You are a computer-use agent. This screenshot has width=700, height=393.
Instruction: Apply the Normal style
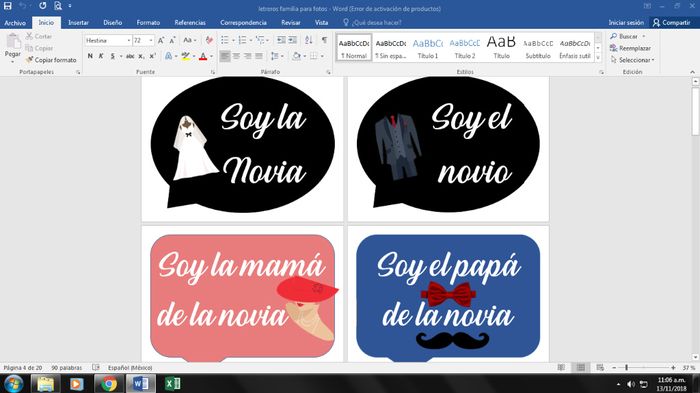354,48
